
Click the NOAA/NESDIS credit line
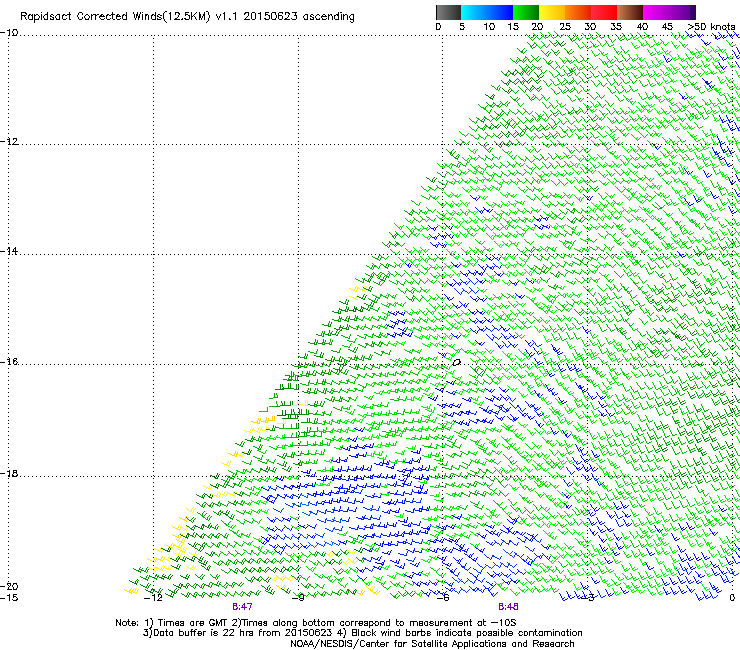click(x=432, y=644)
